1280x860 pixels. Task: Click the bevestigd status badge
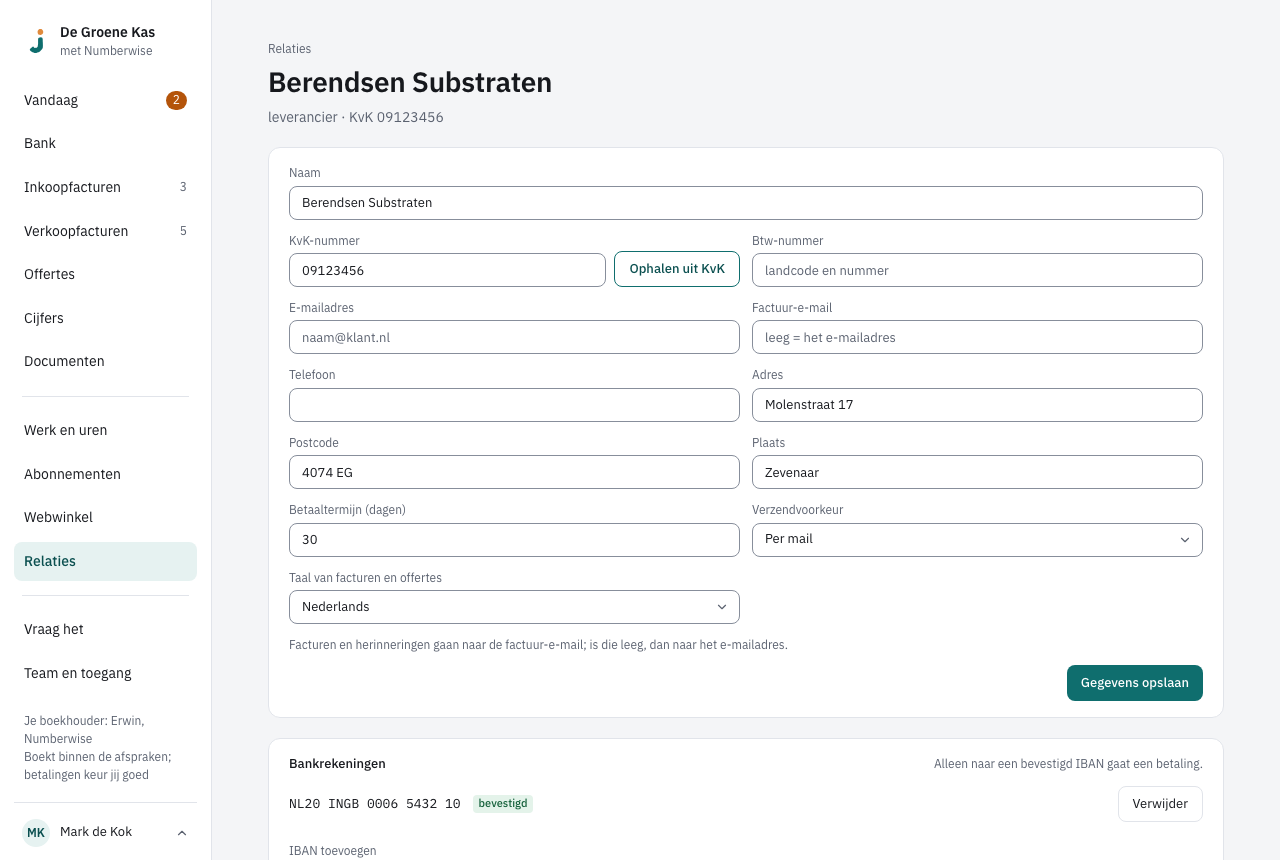503,803
